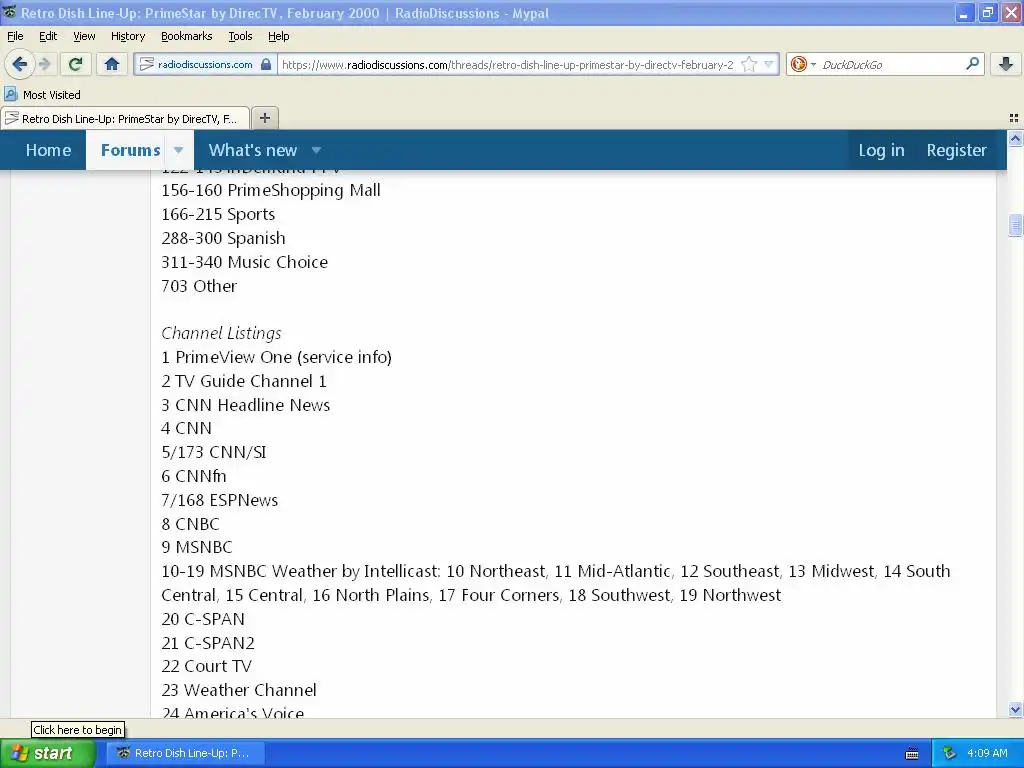Image resolution: width=1024 pixels, height=768 pixels.
Task: Open the Forums navigation link
Action: (130, 150)
